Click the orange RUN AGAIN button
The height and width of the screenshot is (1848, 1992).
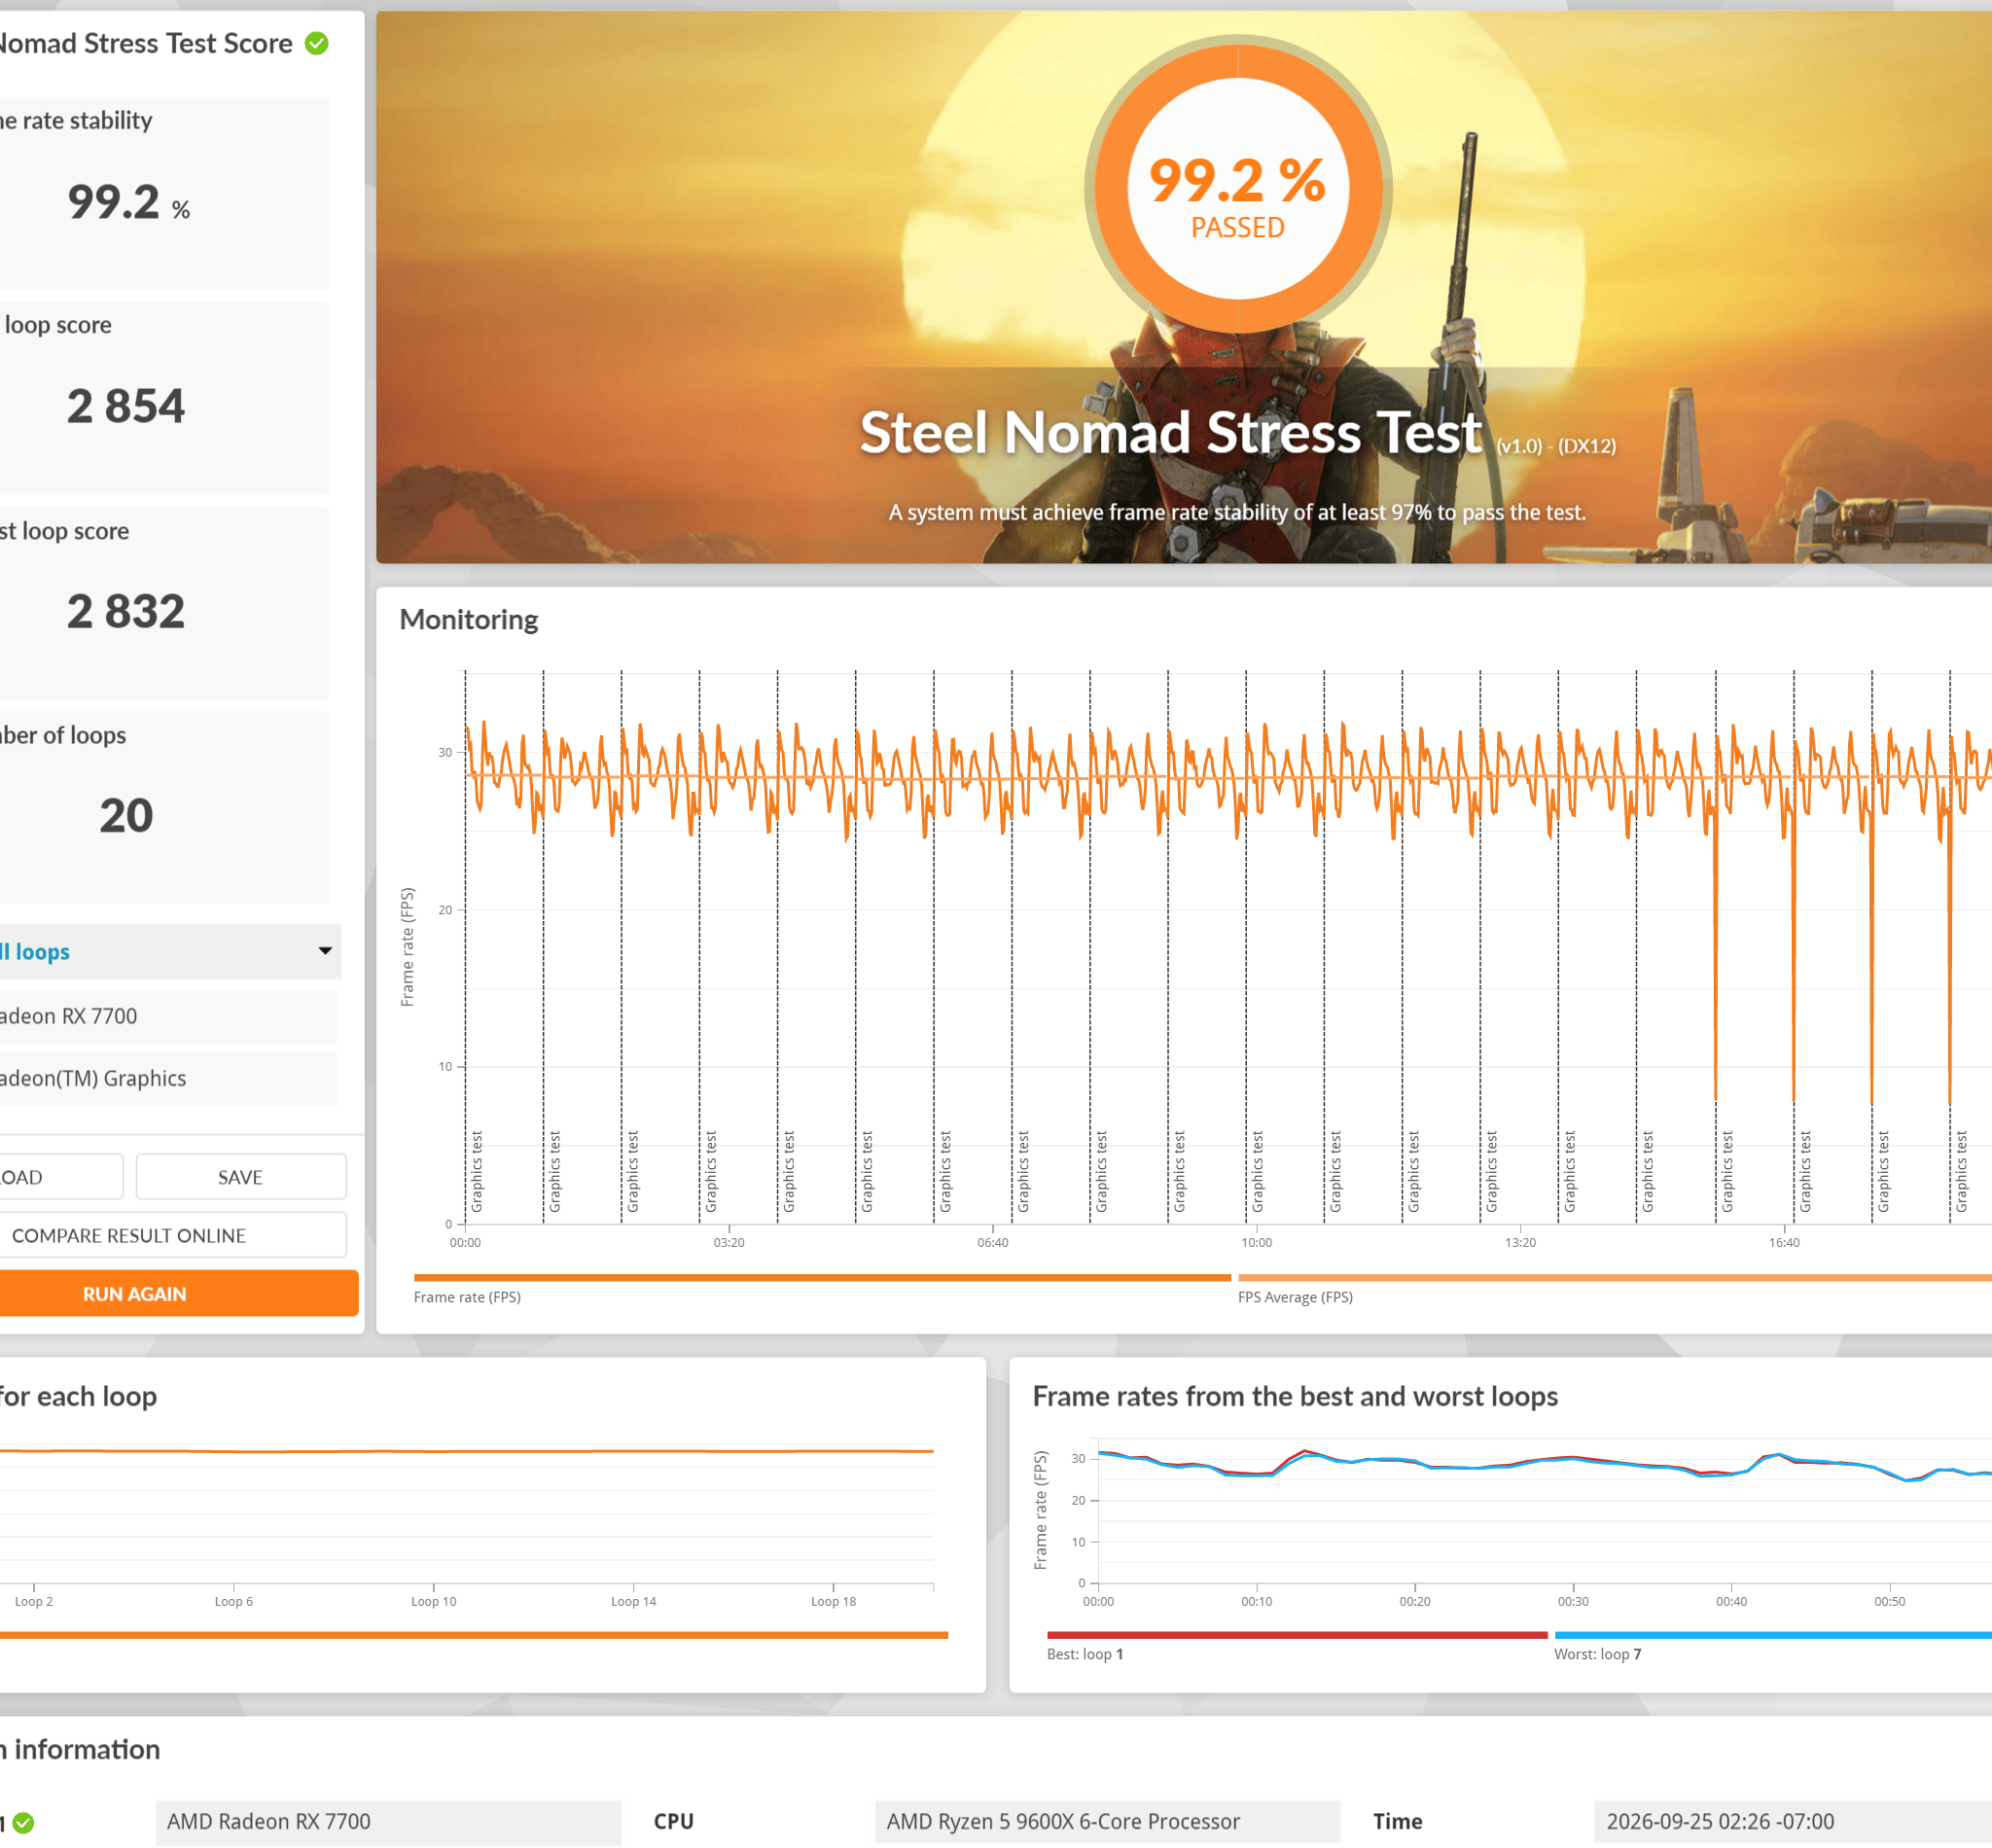point(178,1293)
